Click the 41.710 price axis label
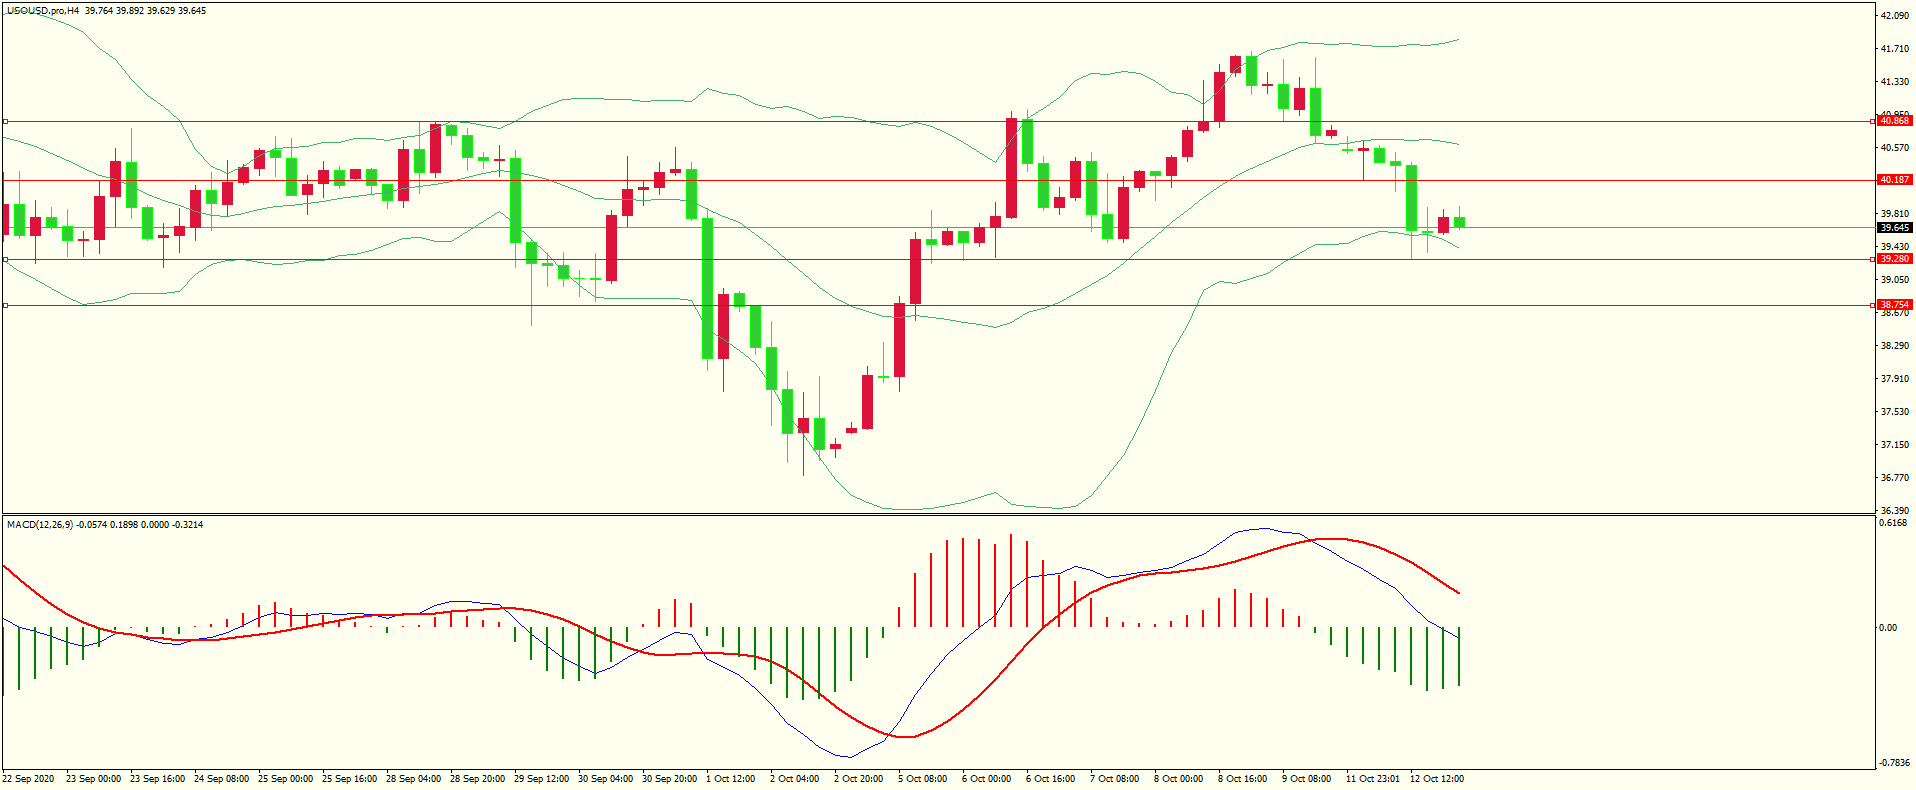Viewport: 1916px width, 790px height. click(x=1895, y=49)
